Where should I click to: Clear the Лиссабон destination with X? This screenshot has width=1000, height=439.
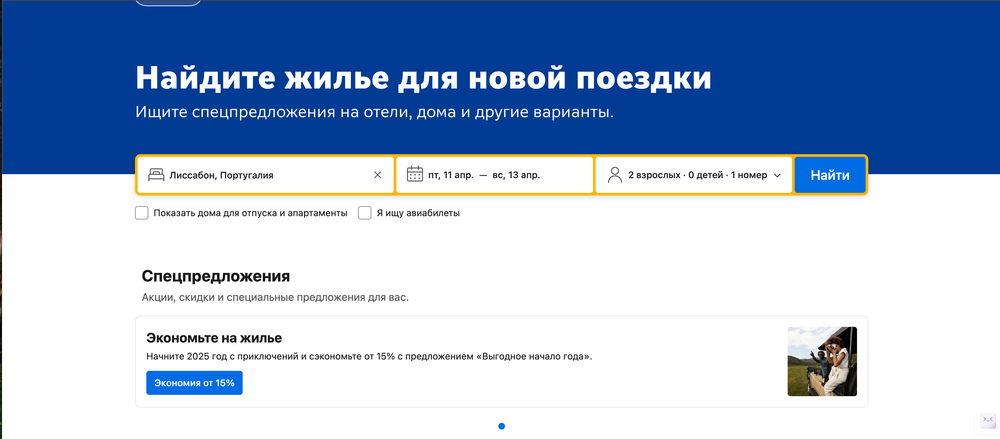click(x=378, y=175)
